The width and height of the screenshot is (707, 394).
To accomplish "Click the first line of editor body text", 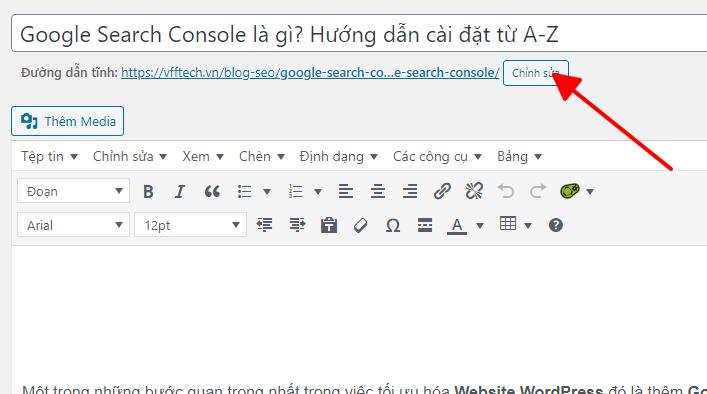I will (x=364, y=390).
